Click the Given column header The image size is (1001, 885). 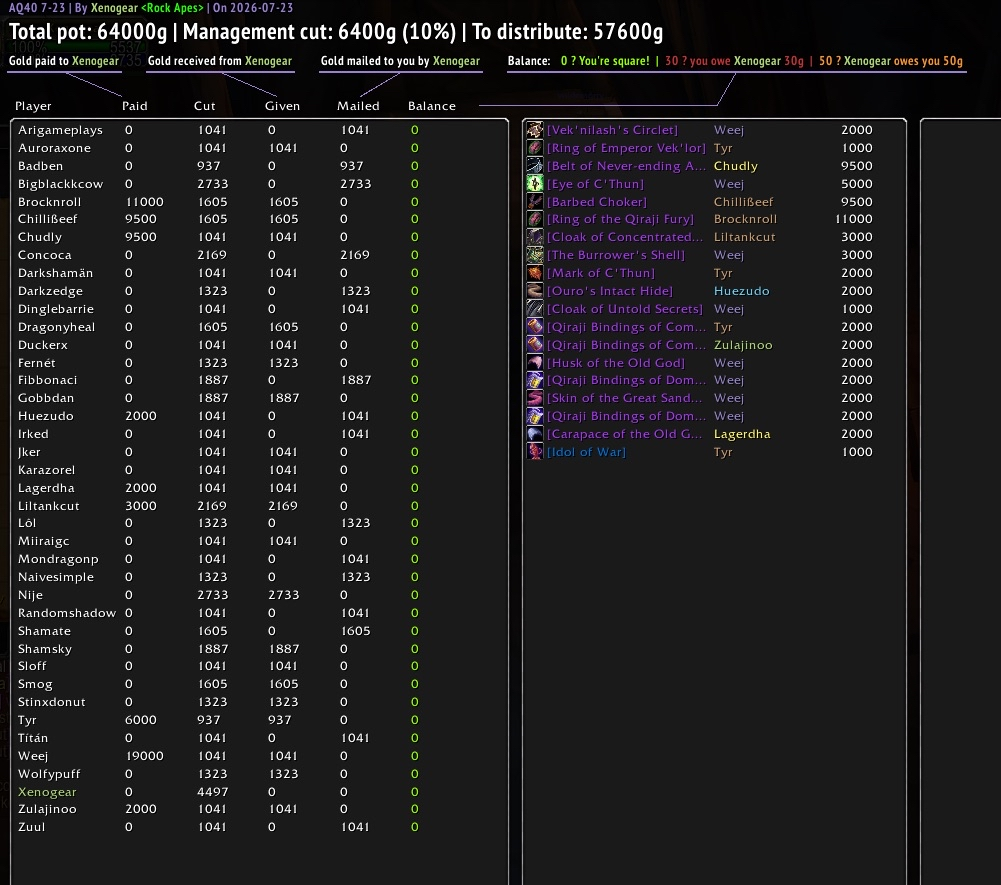coord(282,106)
